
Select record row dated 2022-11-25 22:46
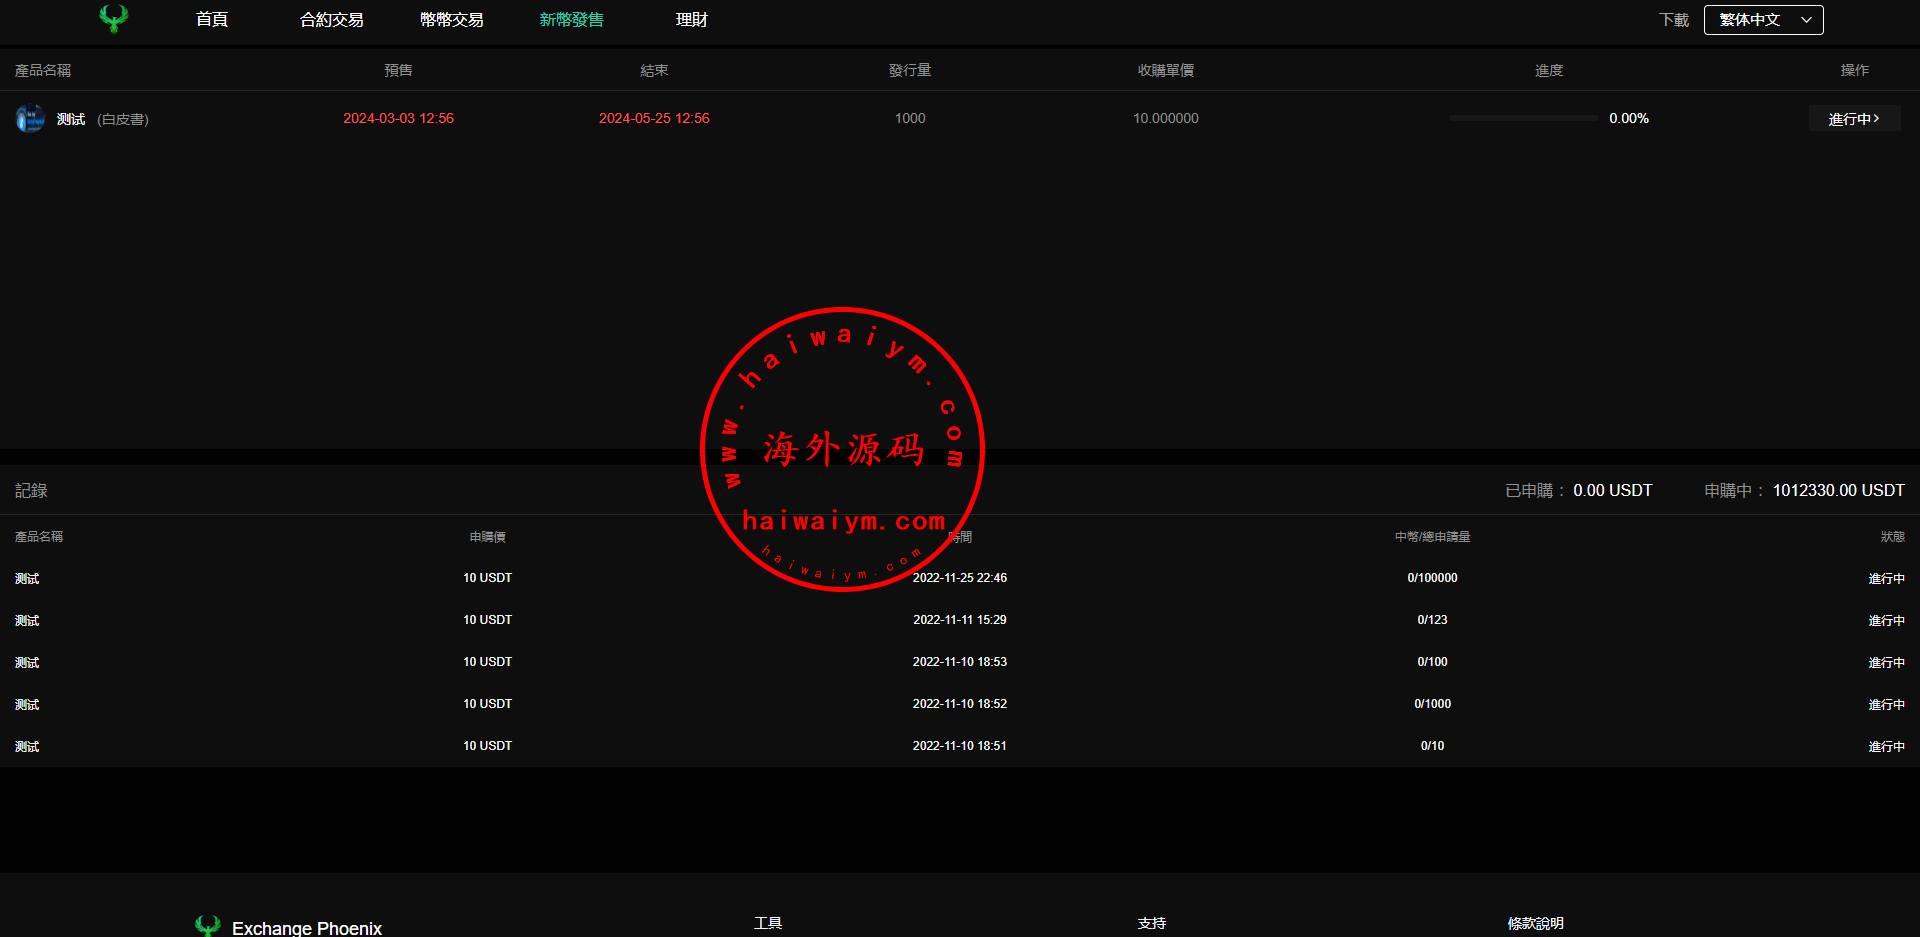pyautogui.click(x=959, y=578)
